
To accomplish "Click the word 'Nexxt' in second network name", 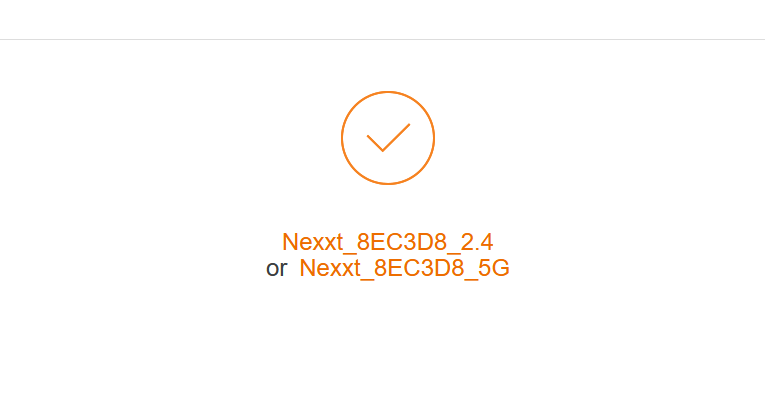I will pos(330,268).
